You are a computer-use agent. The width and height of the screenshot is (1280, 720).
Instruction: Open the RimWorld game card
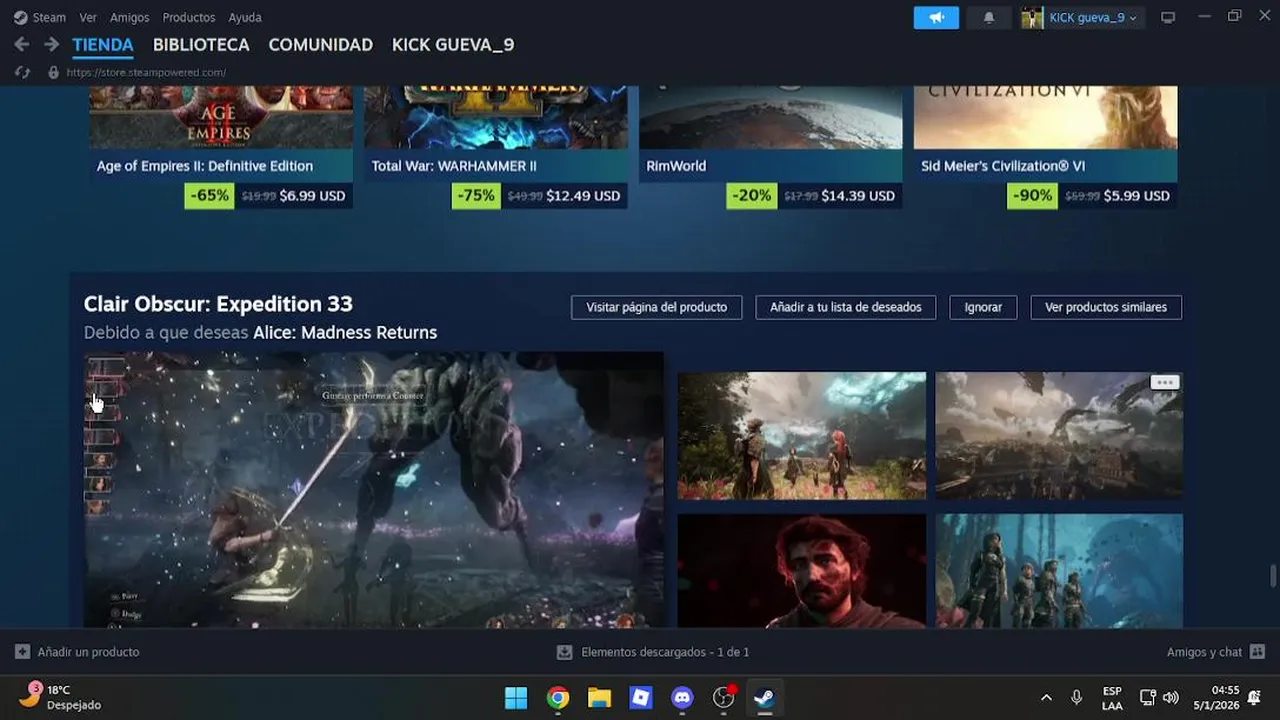click(x=771, y=147)
